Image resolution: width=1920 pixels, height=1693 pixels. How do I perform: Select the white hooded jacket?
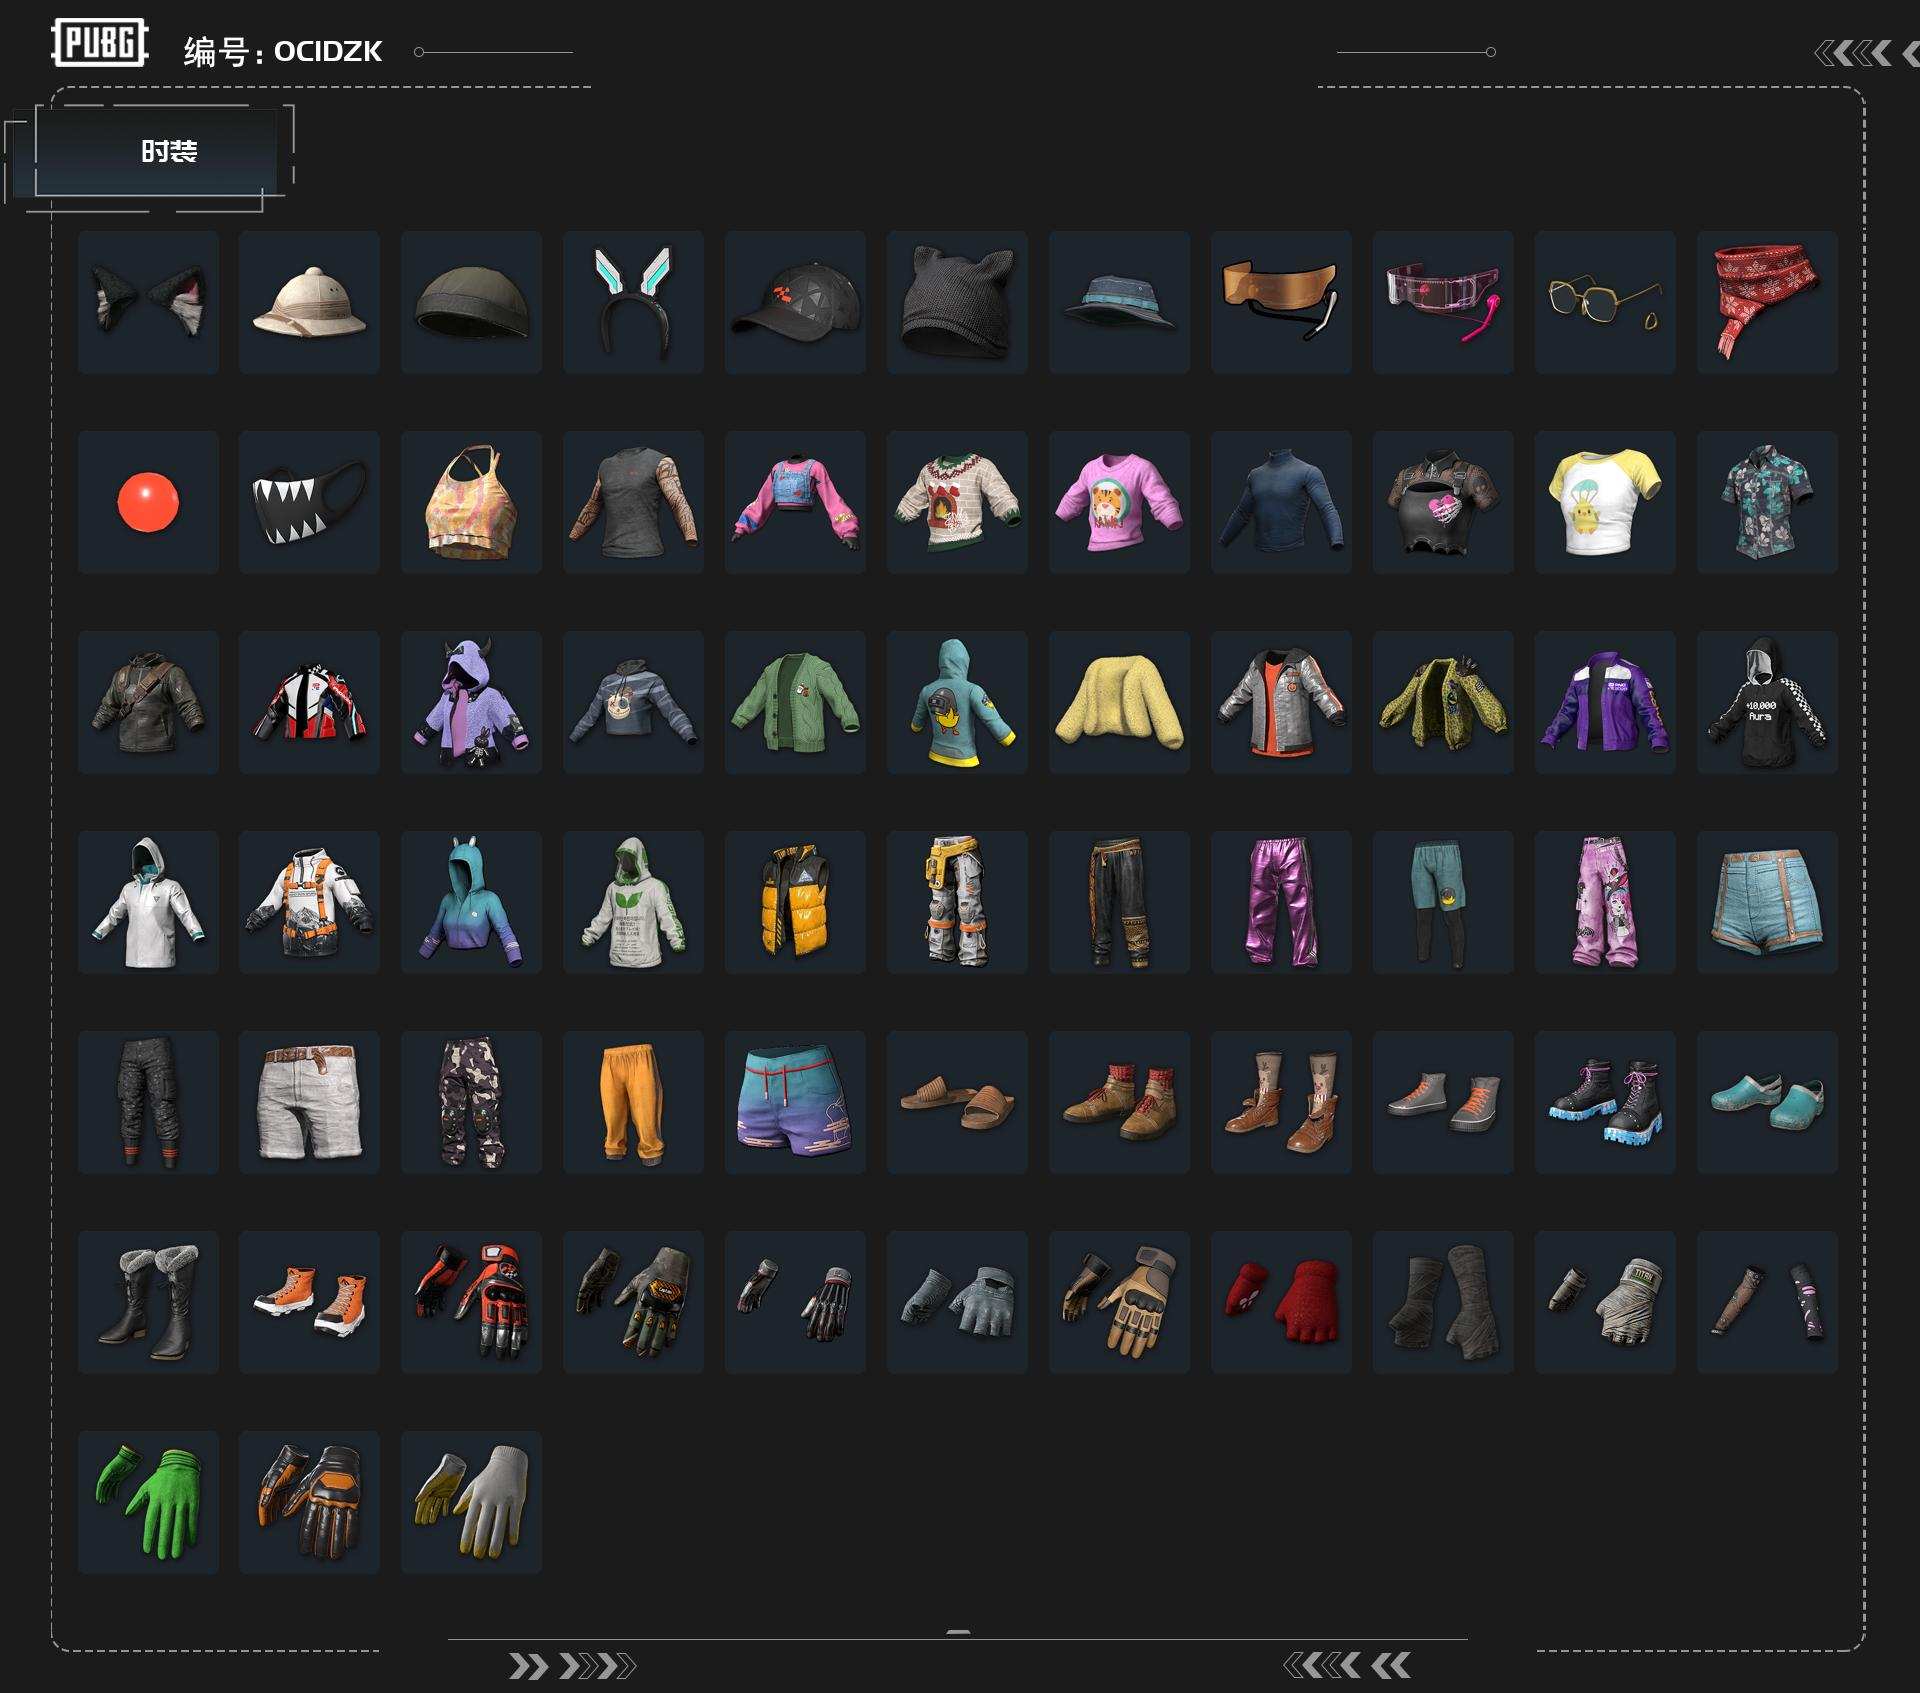tap(148, 902)
